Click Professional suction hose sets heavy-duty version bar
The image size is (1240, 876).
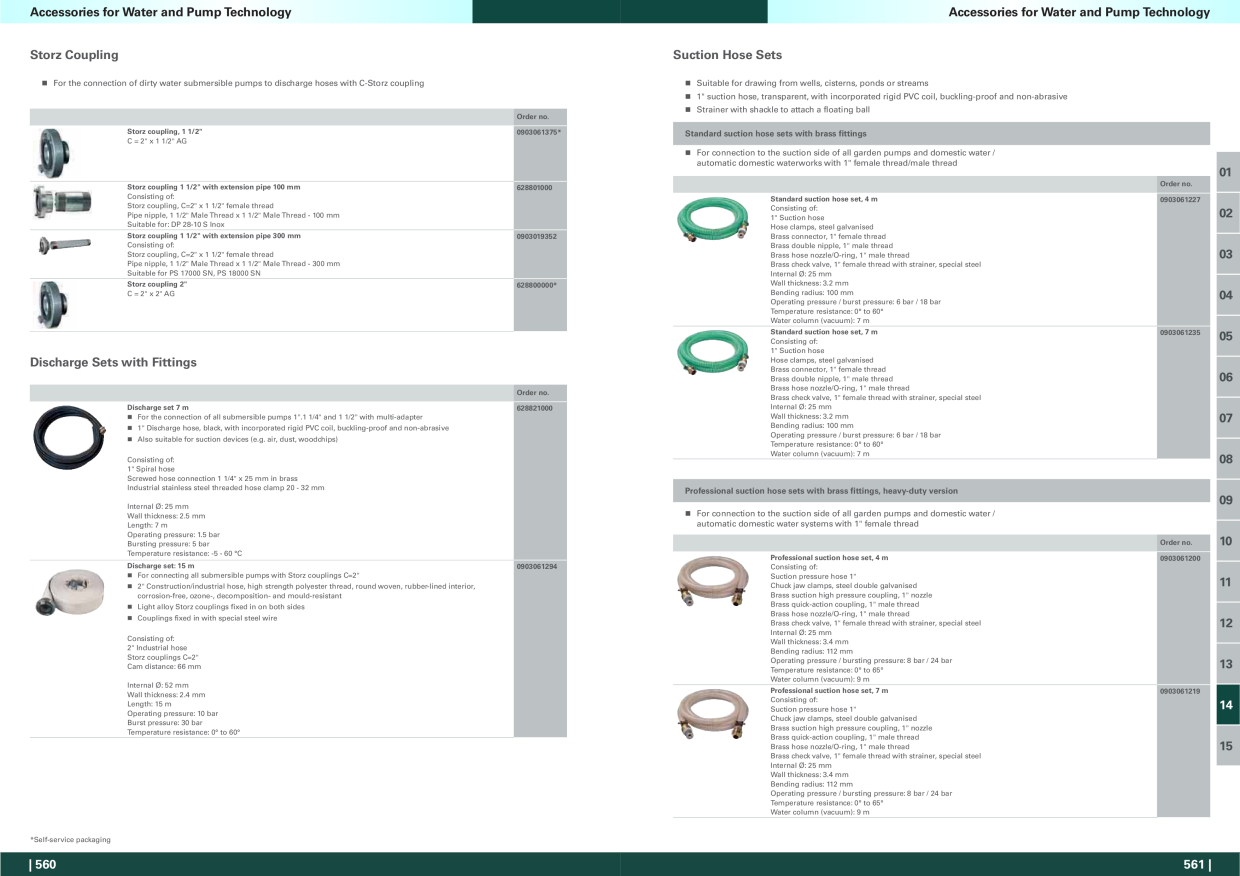tap(941, 491)
